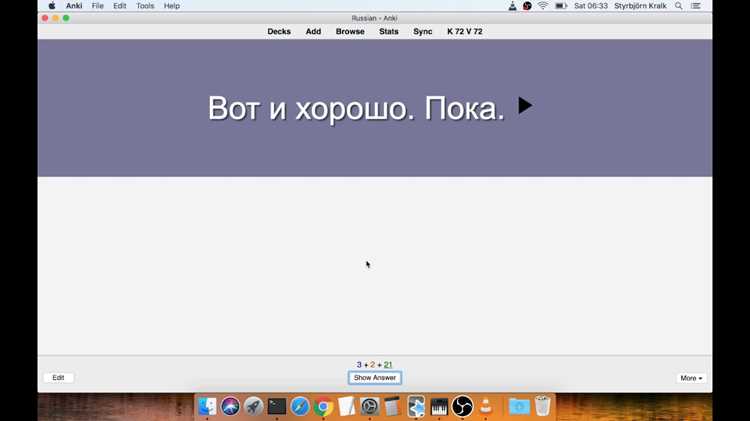This screenshot has width=750, height=421.
Task: Open Google Chrome from the dock
Action: [x=323, y=407]
